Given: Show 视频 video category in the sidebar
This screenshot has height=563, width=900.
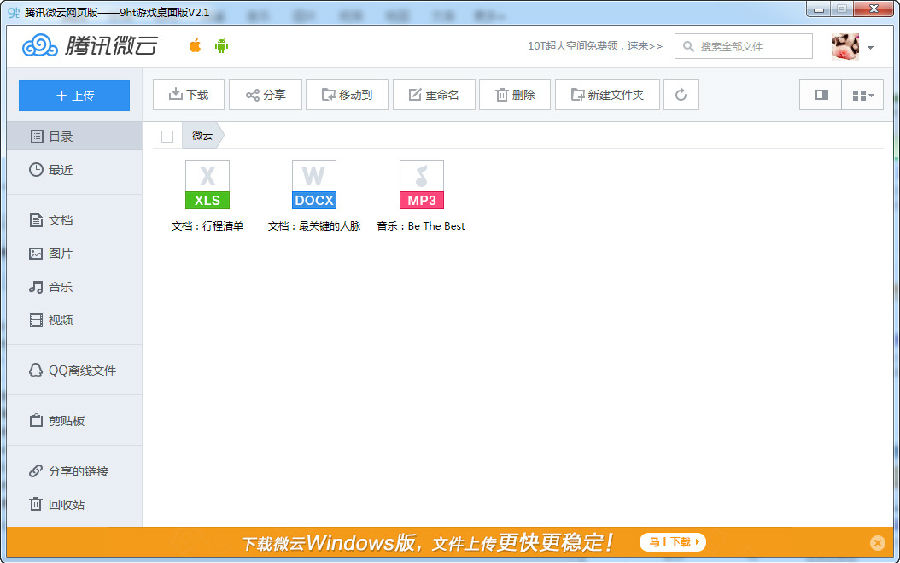Looking at the screenshot, I should (x=75, y=320).
